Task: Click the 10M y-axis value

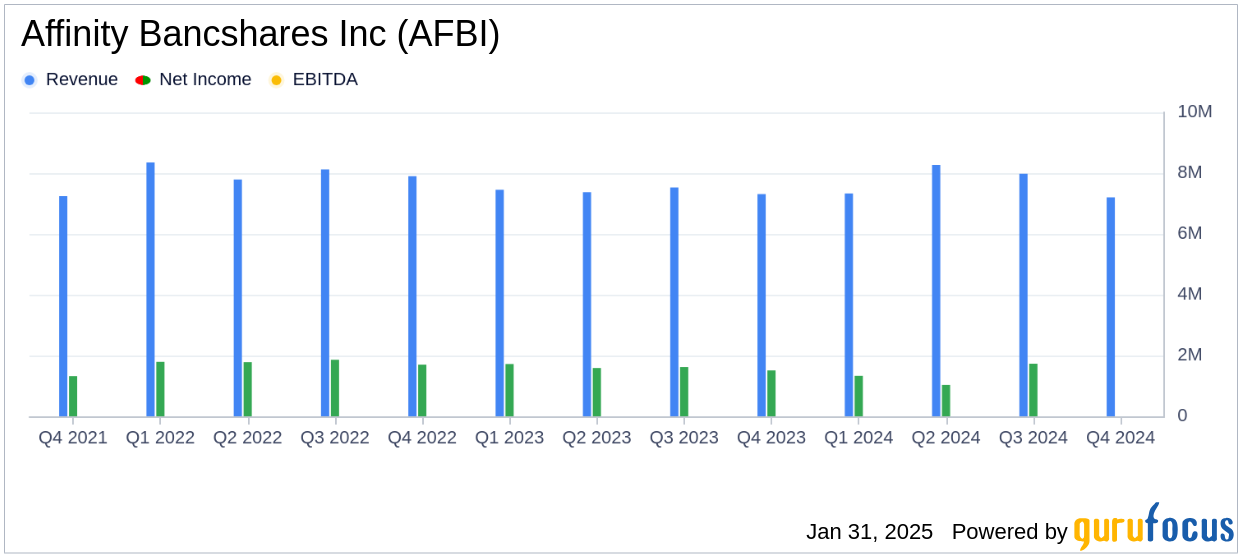Action: 1195,112
